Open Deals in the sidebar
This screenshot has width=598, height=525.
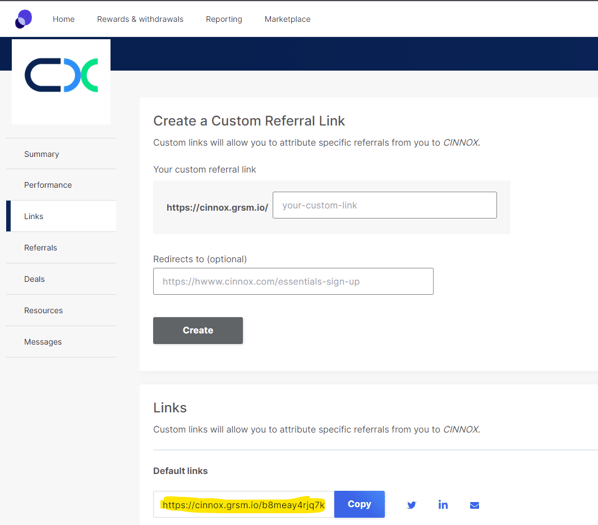(x=61, y=279)
